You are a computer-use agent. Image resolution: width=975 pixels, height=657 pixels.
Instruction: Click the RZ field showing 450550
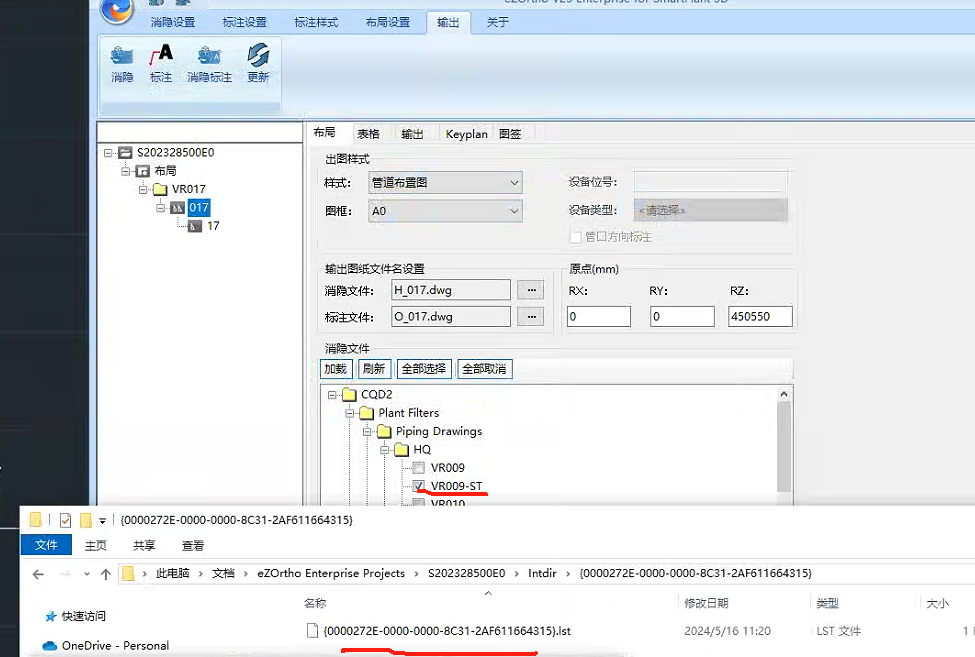760,316
